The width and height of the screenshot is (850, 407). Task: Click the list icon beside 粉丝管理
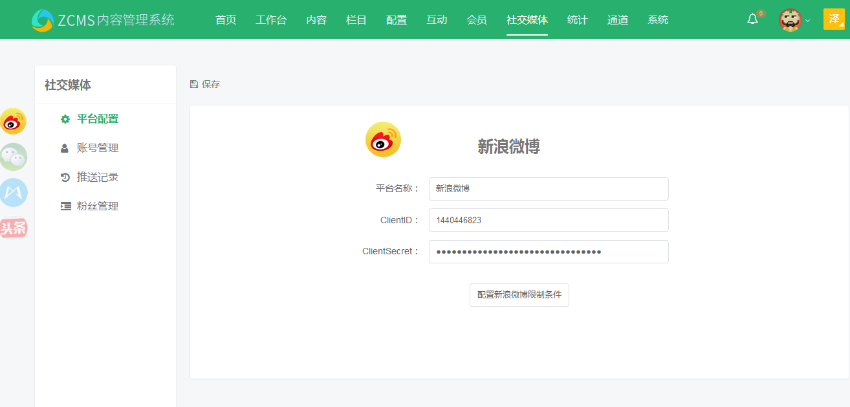pos(66,206)
